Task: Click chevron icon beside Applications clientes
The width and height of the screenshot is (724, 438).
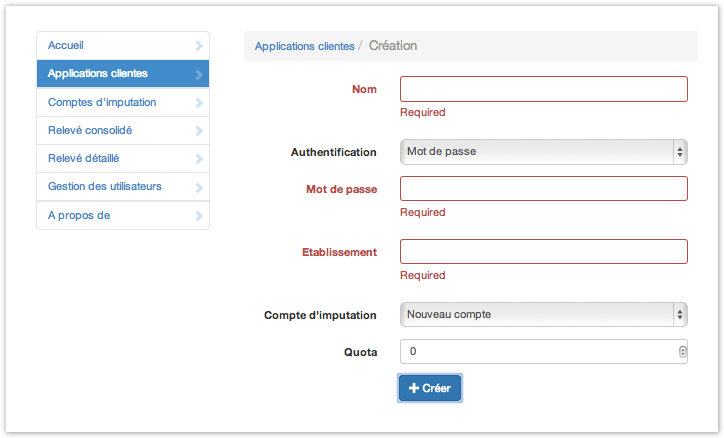Action: 199,74
